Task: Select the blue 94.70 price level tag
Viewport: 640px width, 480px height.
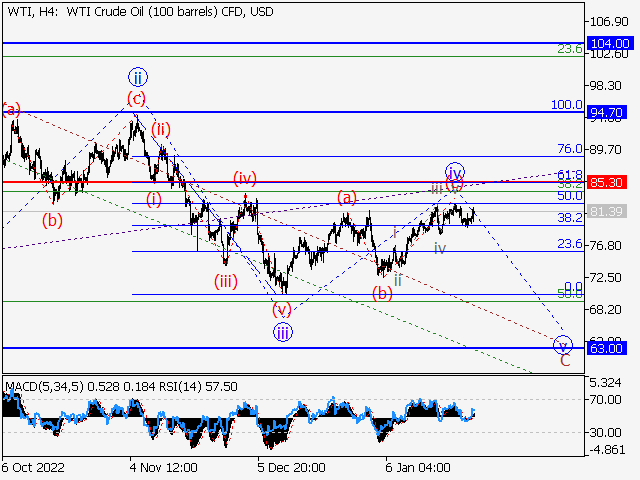Action: (607, 112)
